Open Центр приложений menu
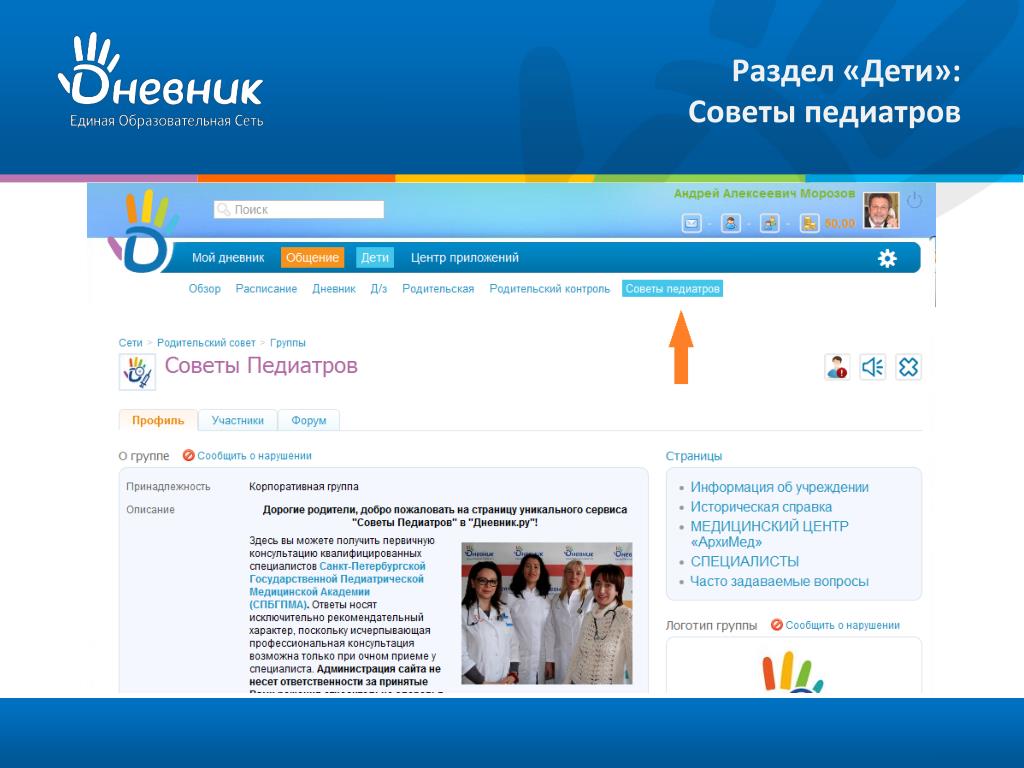This screenshot has width=1024, height=768. click(465, 258)
